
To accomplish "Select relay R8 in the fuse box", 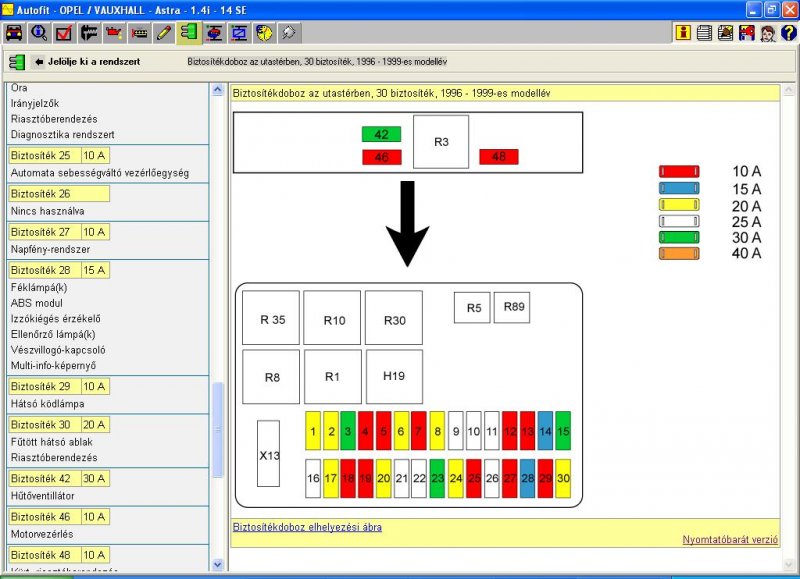I will coord(271,376).
